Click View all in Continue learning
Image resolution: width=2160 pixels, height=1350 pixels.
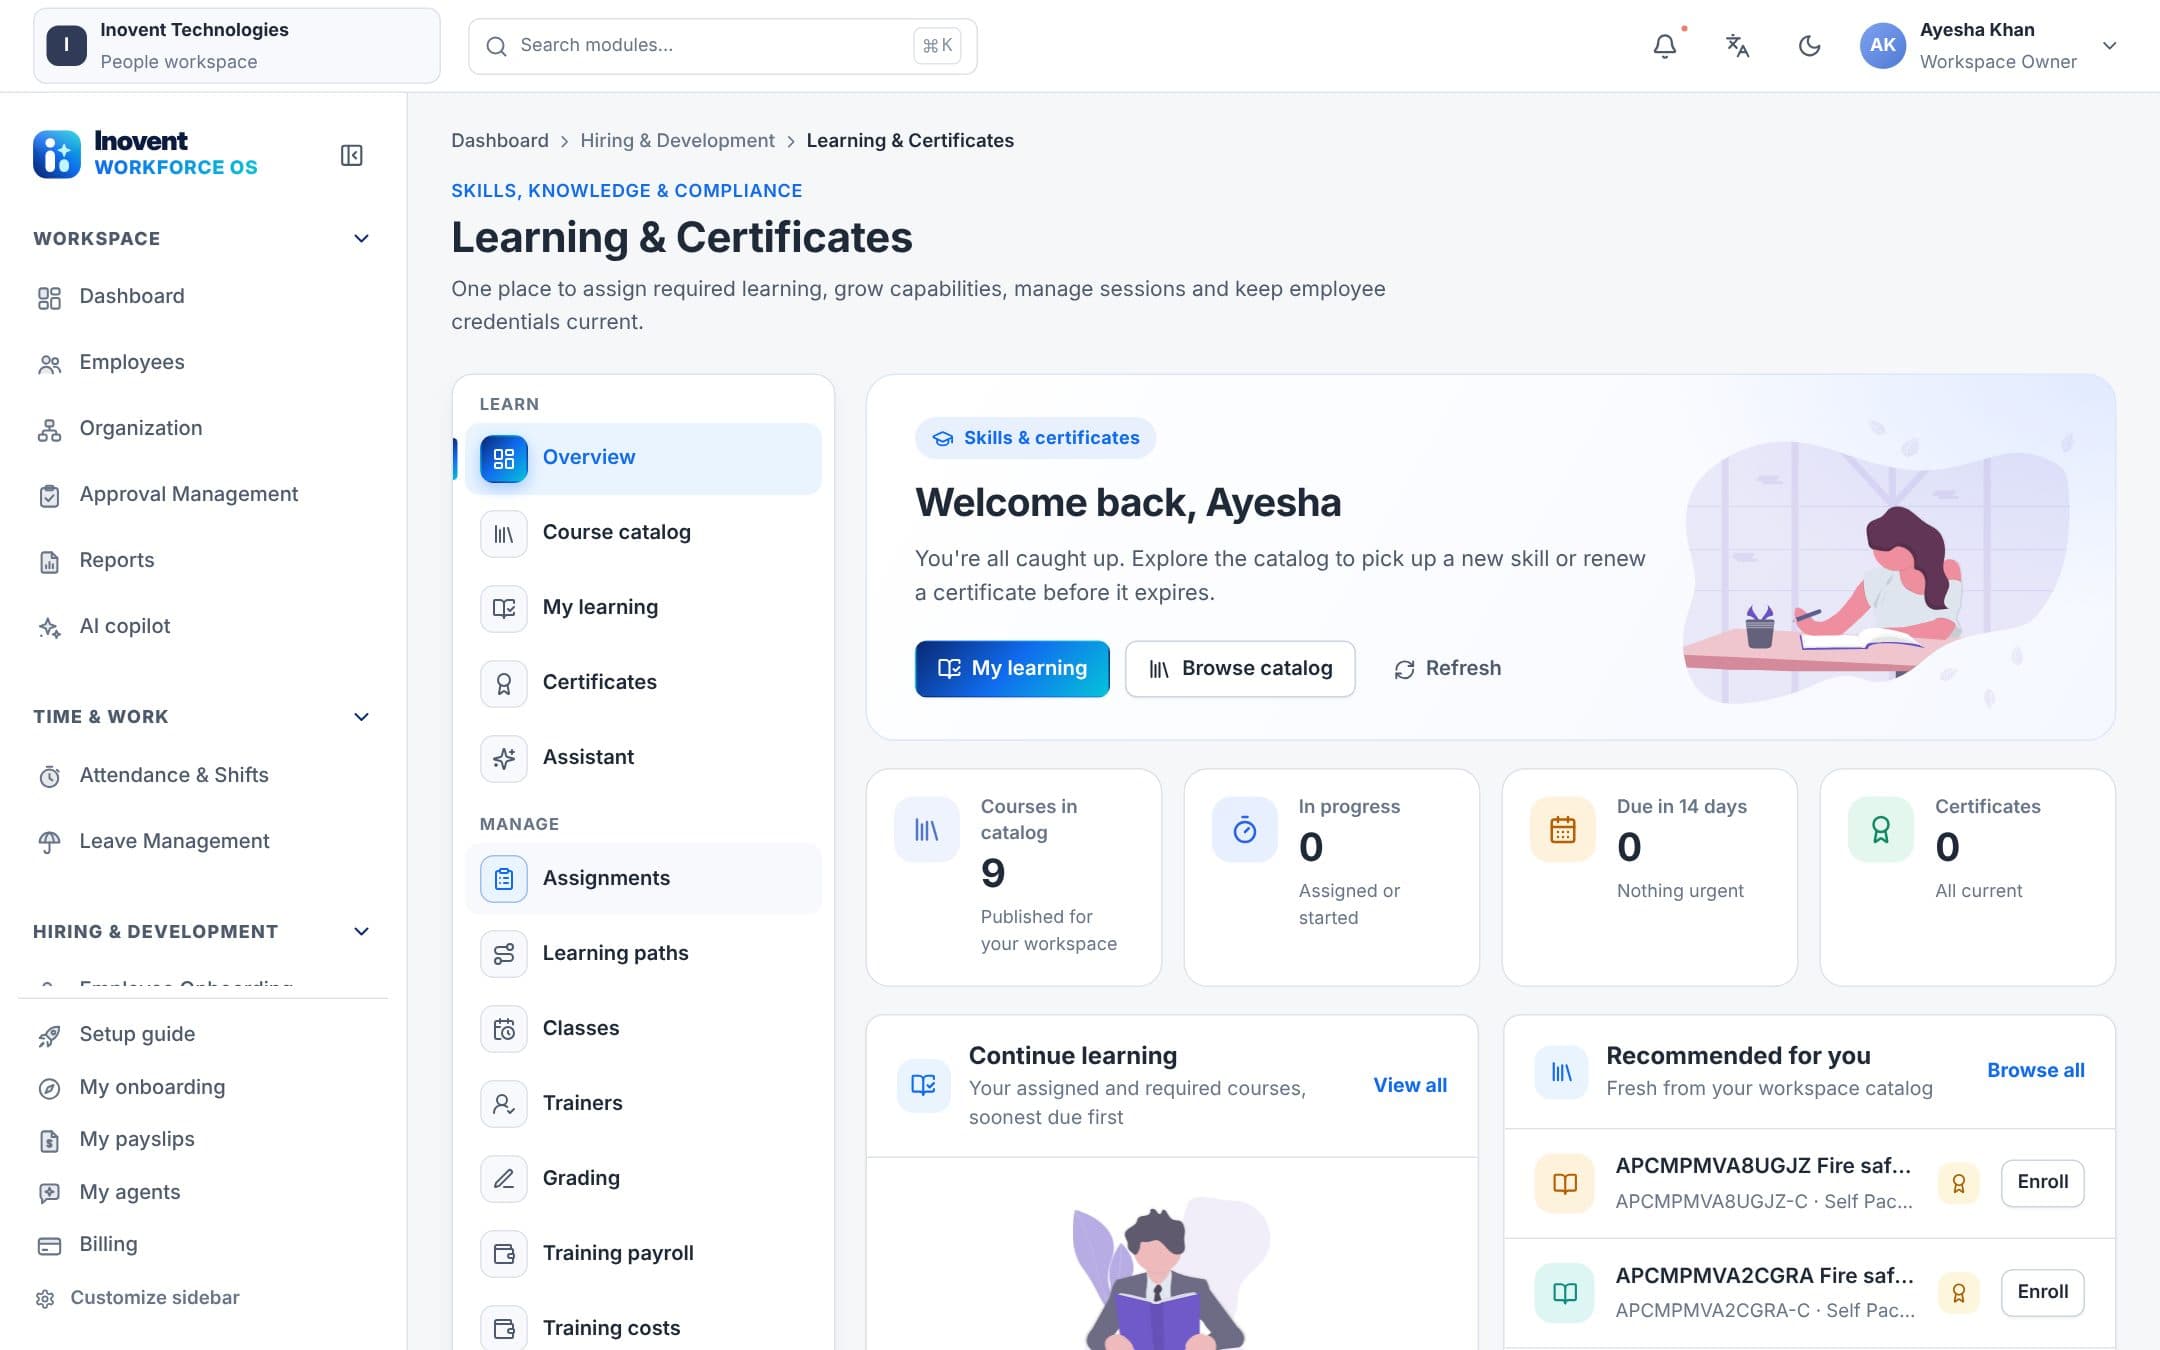click(1410, 1085)
